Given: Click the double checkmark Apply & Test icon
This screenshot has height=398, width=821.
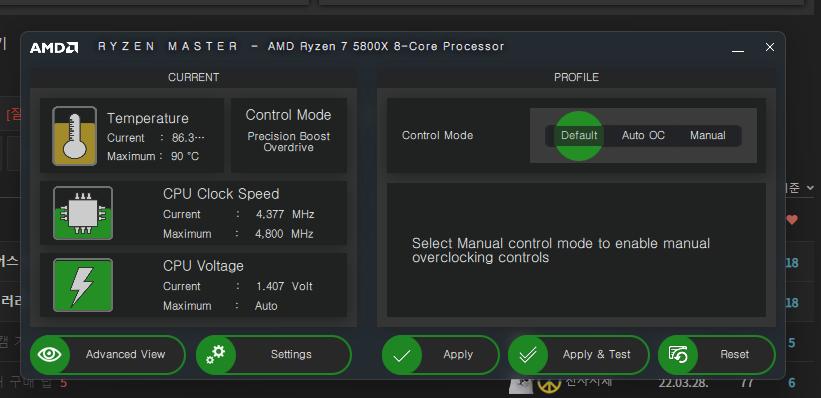Looking at the screenshot, I should tap(528, 356).
